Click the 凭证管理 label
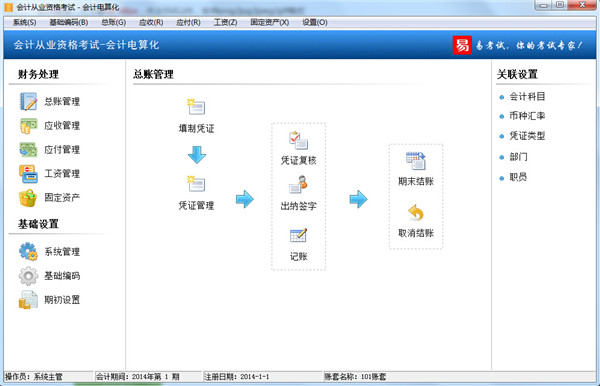This screenshot has width=600, height=386. point(196,206)
